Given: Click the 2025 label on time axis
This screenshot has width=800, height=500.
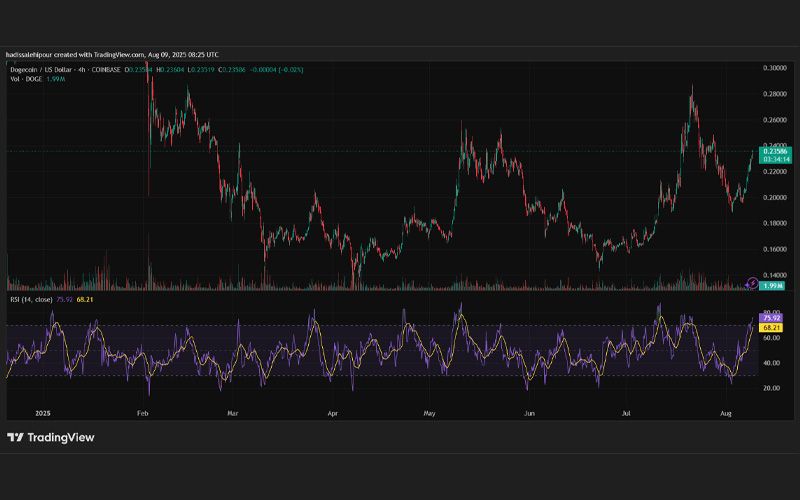Looking at the screenshot, I should [x=43, y=413].
